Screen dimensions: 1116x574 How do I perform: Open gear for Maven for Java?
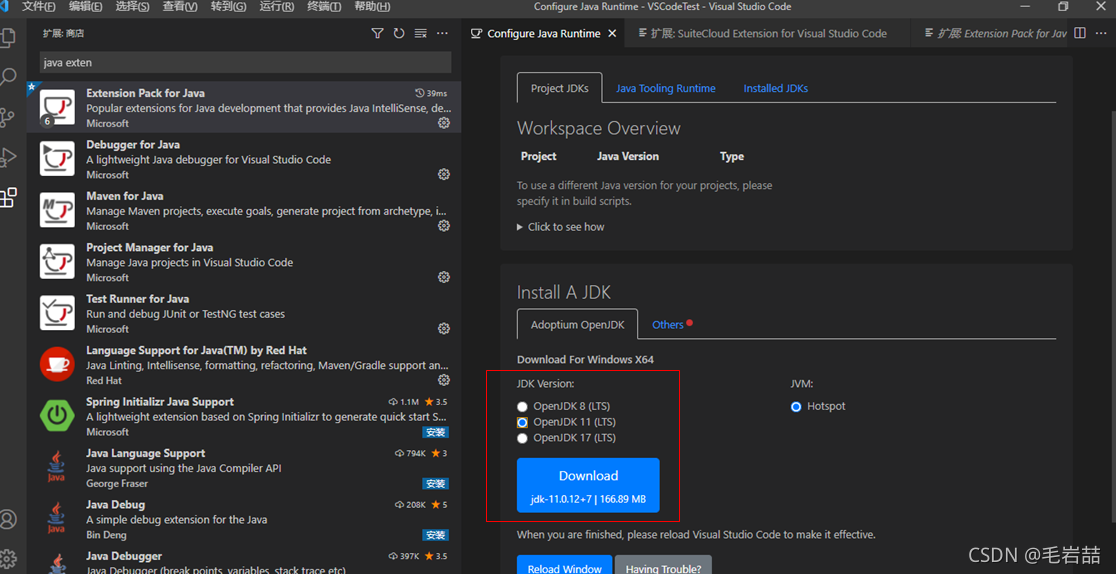[x=443, y=226]
